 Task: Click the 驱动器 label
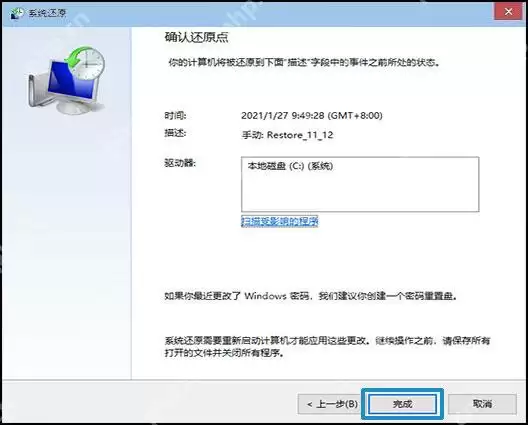tap(180, 163)
